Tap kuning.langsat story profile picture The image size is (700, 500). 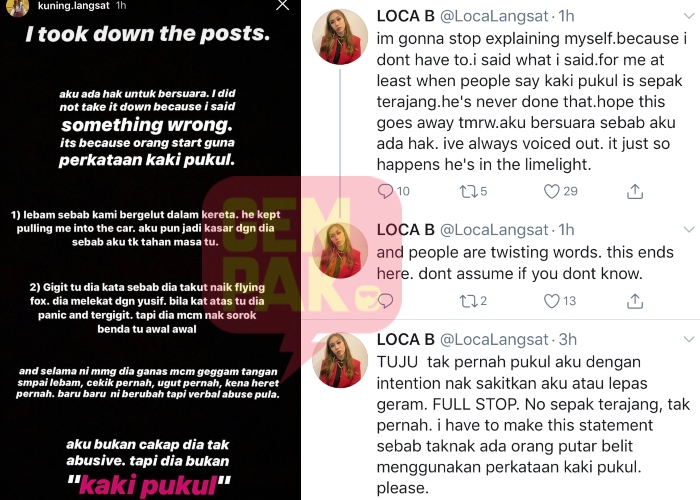tap(18, 7)
